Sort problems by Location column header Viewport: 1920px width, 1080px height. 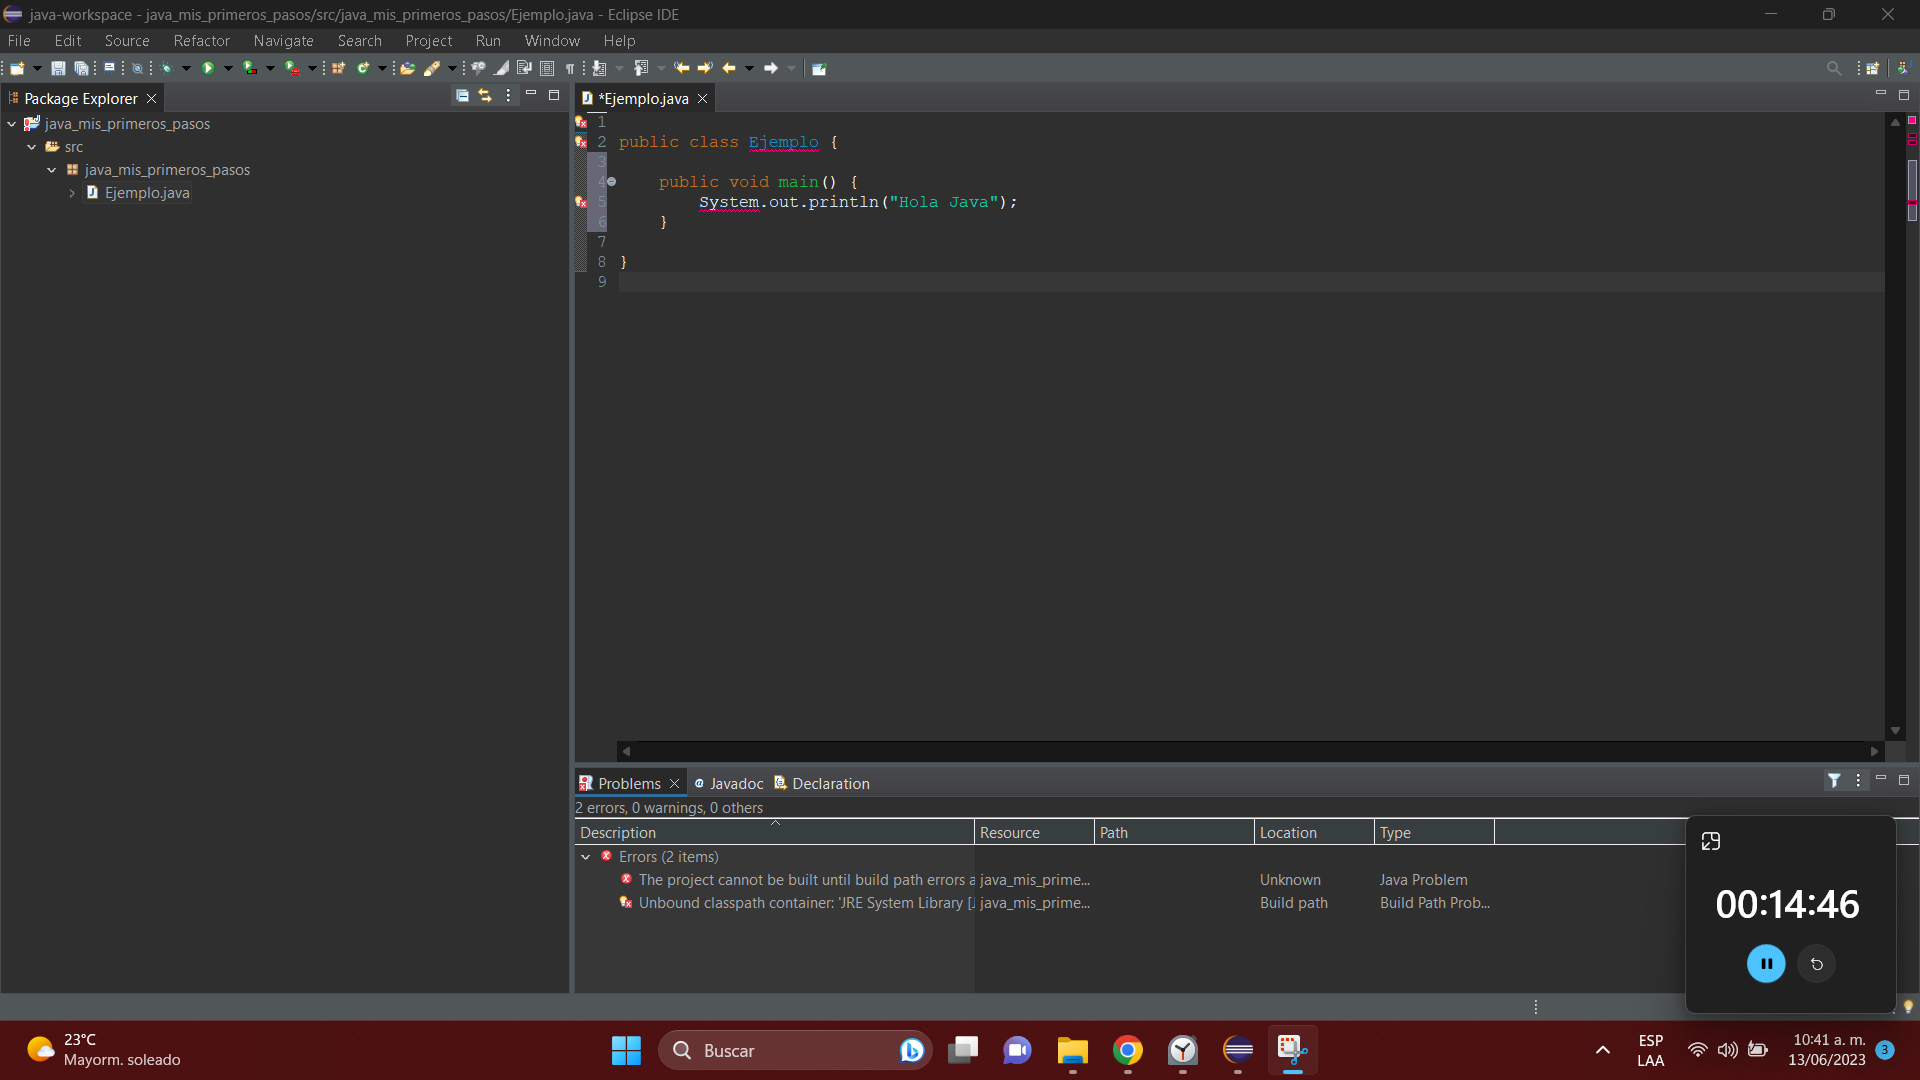pyautogui.click(x=1314, y=832)
